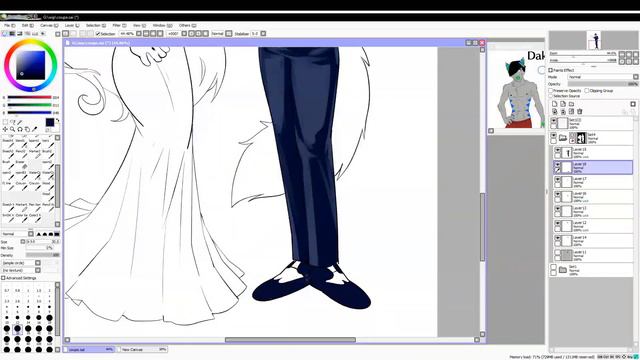Pick a shade in the color square
The height and width of the screenshot is (360, 640).
click(x=31, y=65)
